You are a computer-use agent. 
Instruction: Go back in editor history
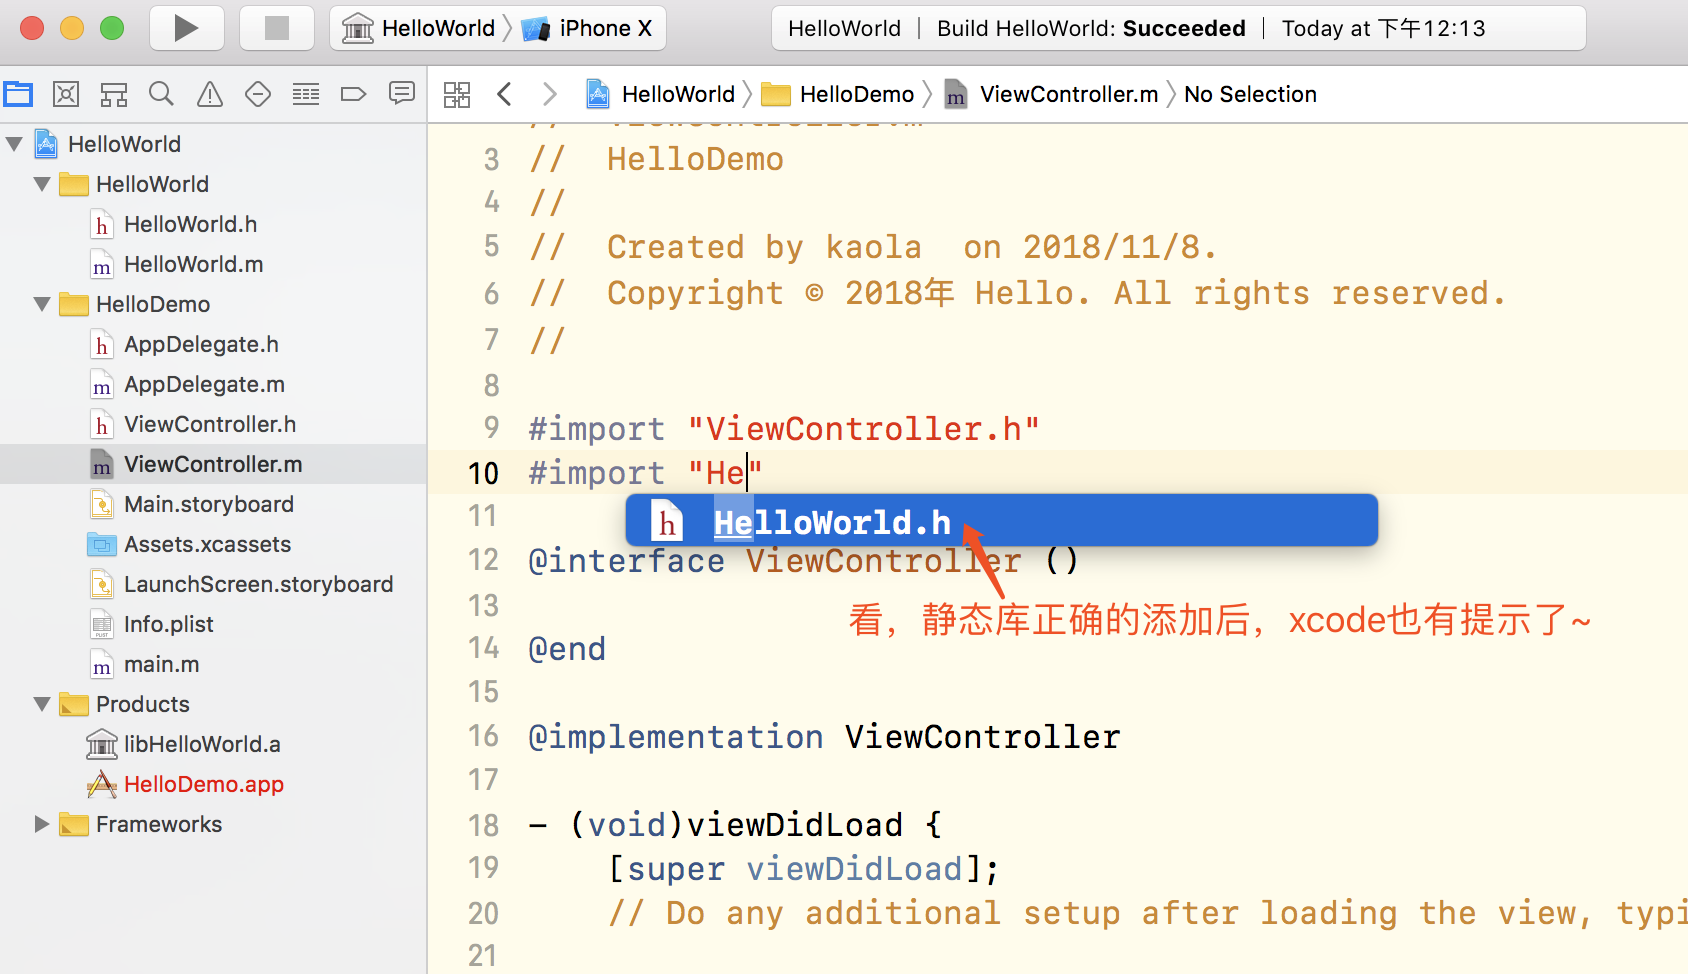click(x=504, y=95)
